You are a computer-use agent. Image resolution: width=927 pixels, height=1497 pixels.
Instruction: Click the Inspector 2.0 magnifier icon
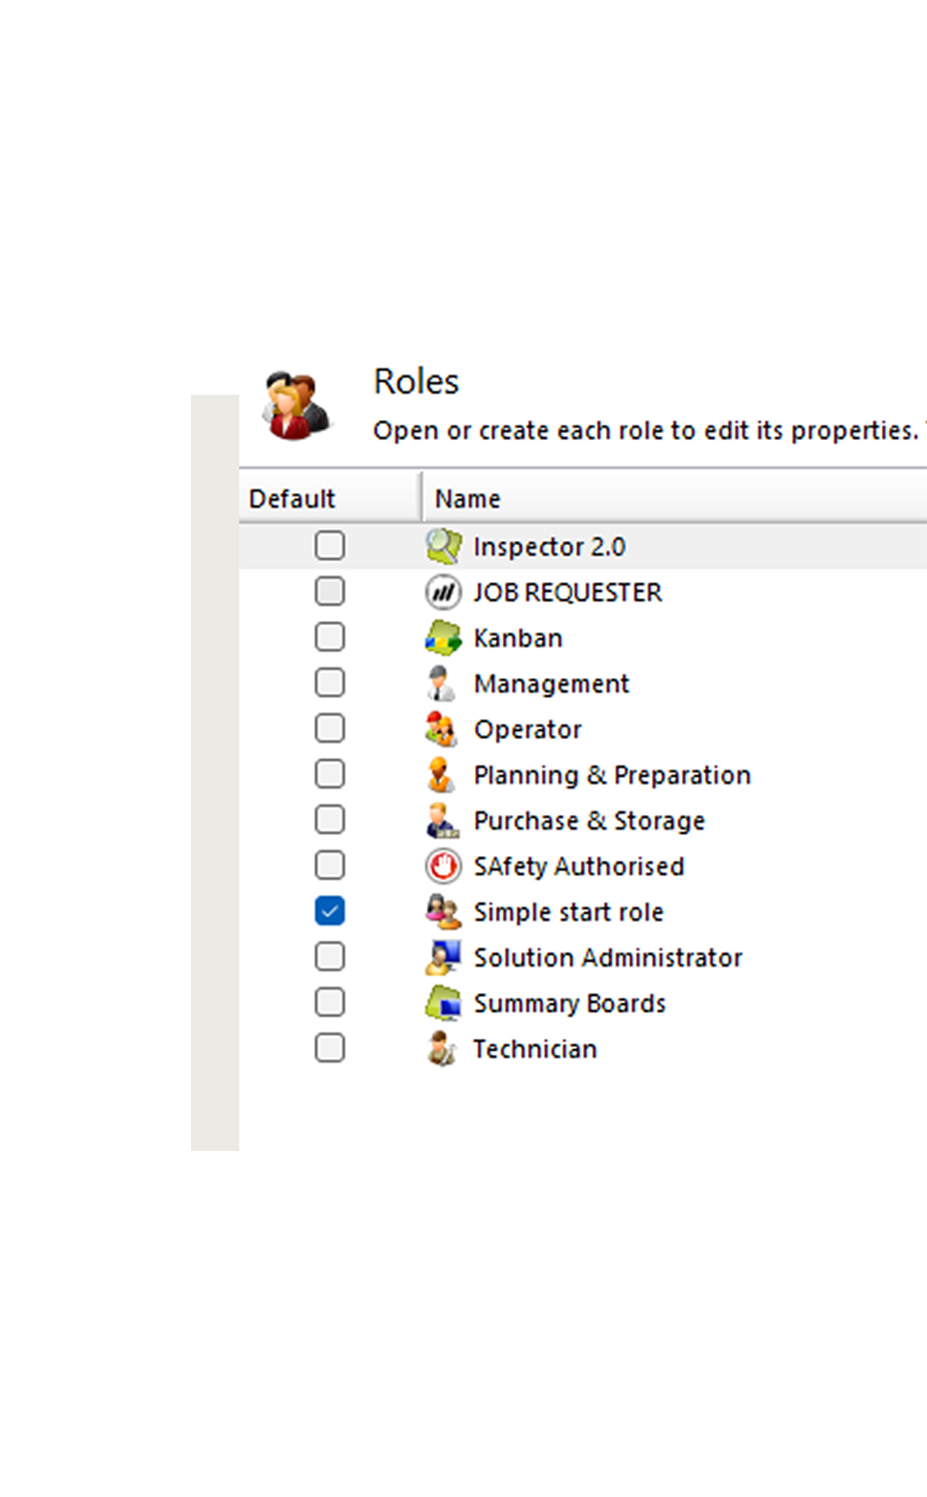click(x=443, y=546)
